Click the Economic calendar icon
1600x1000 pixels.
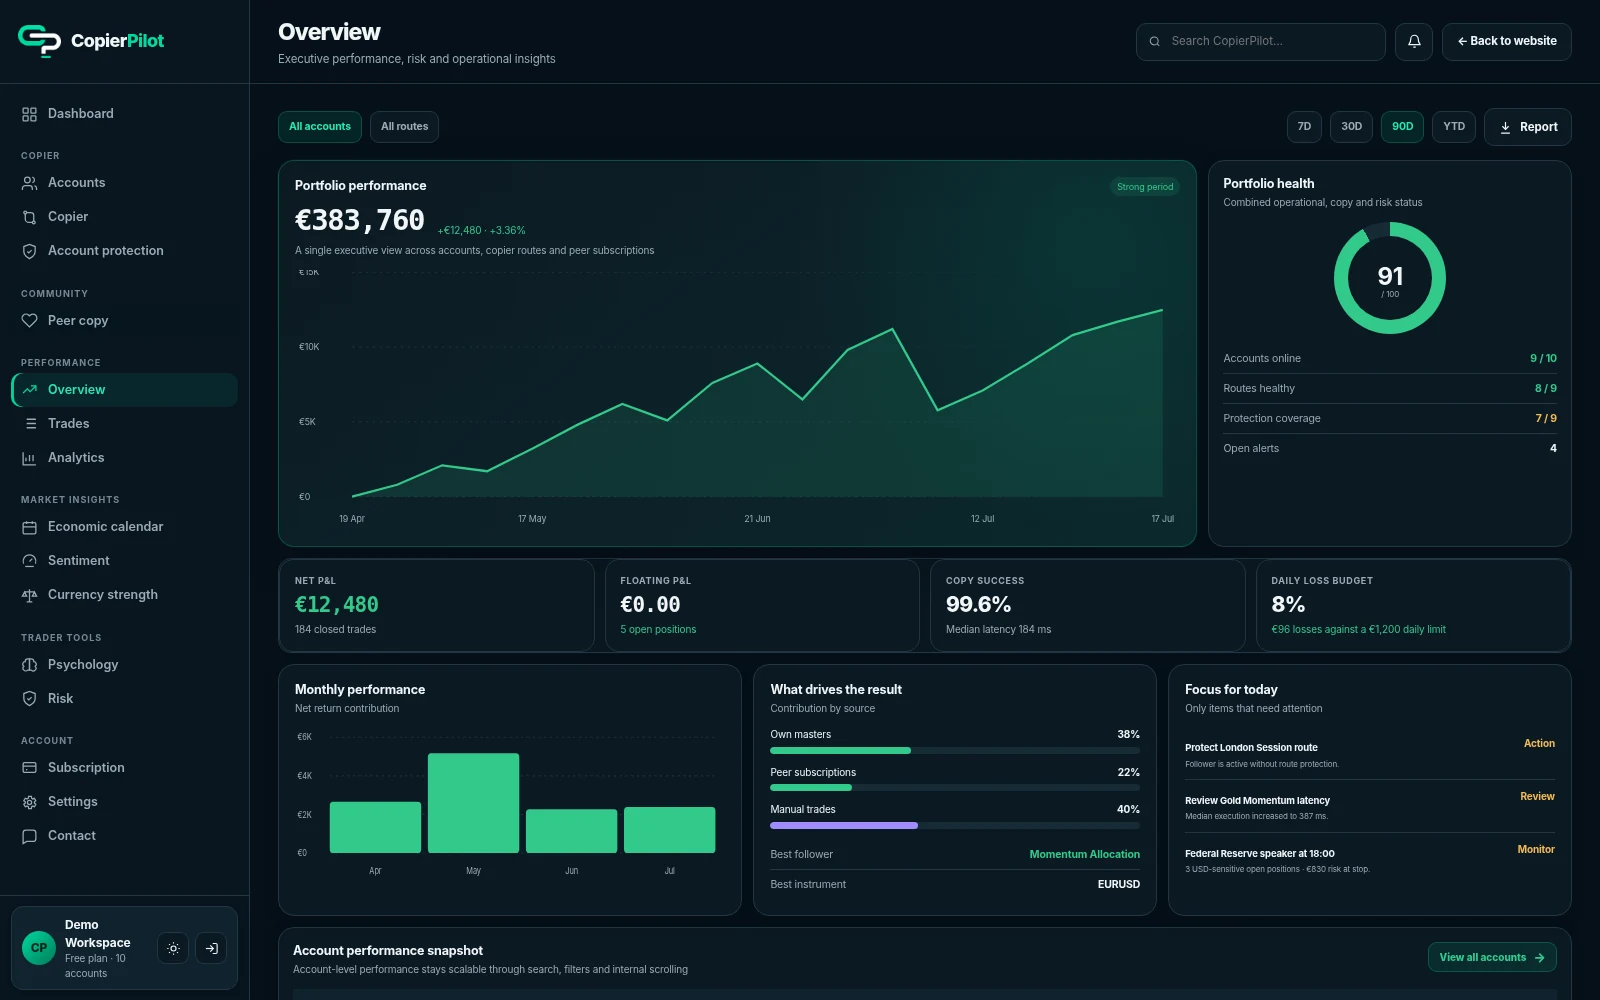[x=29, y=527]
